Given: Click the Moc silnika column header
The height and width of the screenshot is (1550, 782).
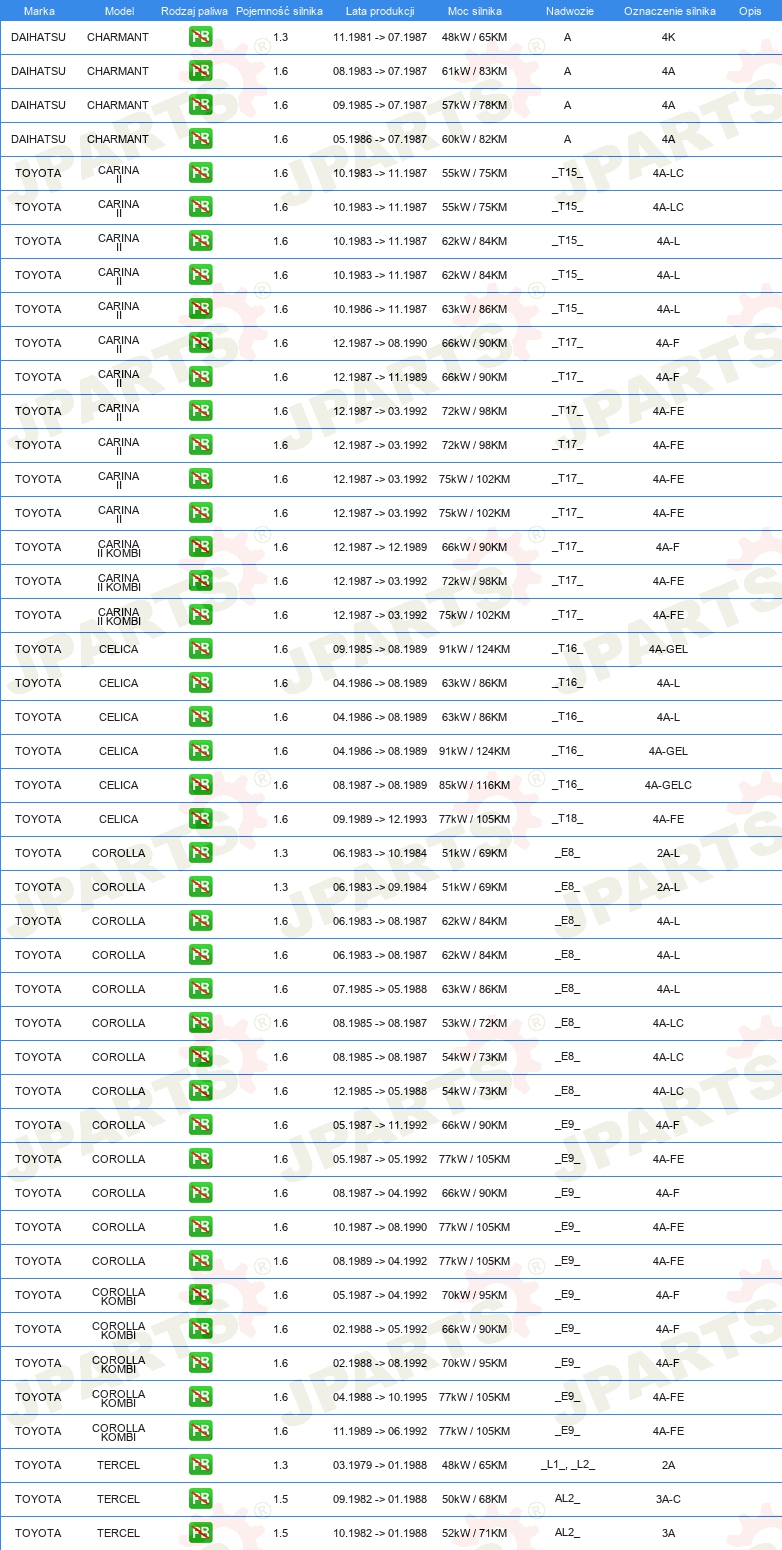Looking at the screenshot, I should (x=474, y=11).
